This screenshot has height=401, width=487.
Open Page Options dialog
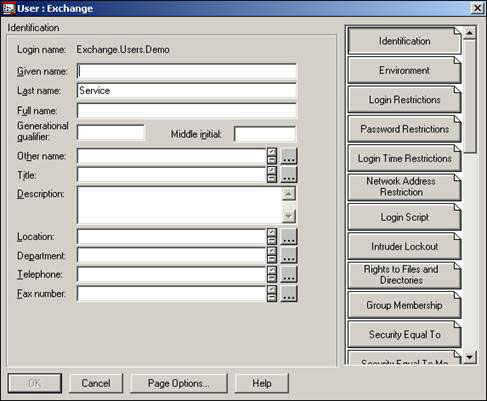pyautogui.click(x=179, y=383)
